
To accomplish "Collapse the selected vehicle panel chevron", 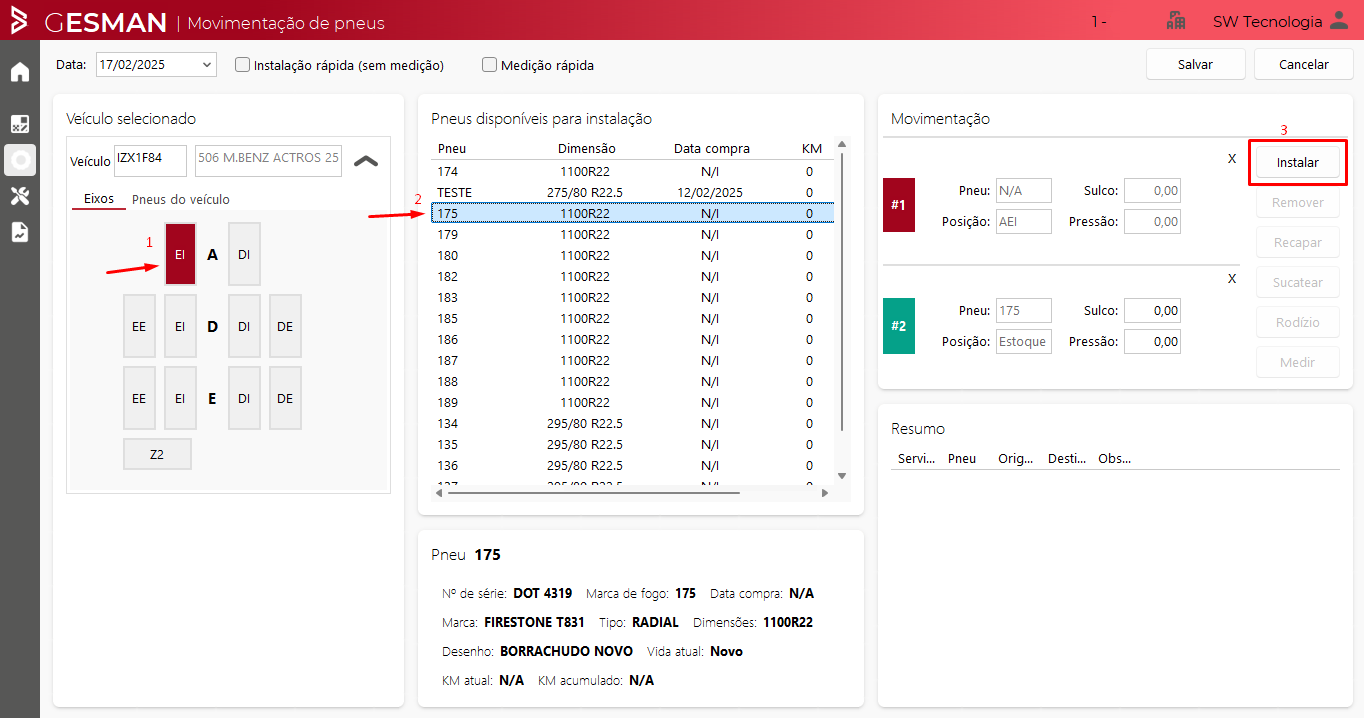I will click(x=366, y=160).
